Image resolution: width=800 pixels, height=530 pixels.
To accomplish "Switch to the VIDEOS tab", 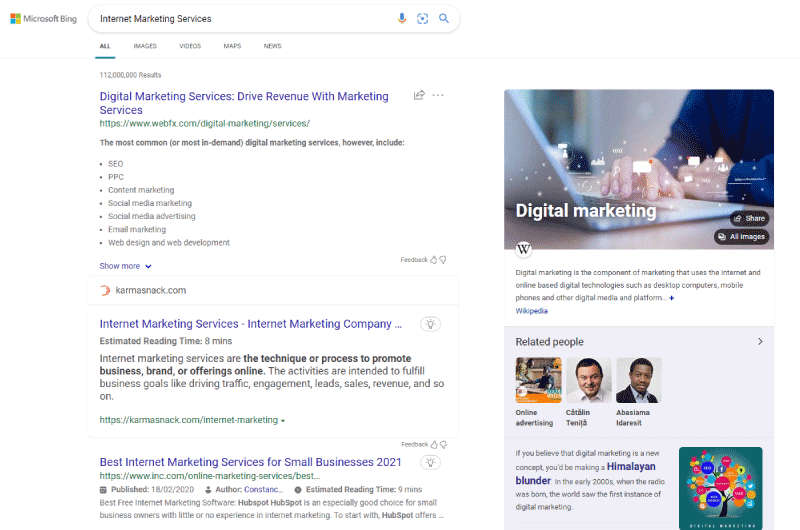I will click(190, 46).
